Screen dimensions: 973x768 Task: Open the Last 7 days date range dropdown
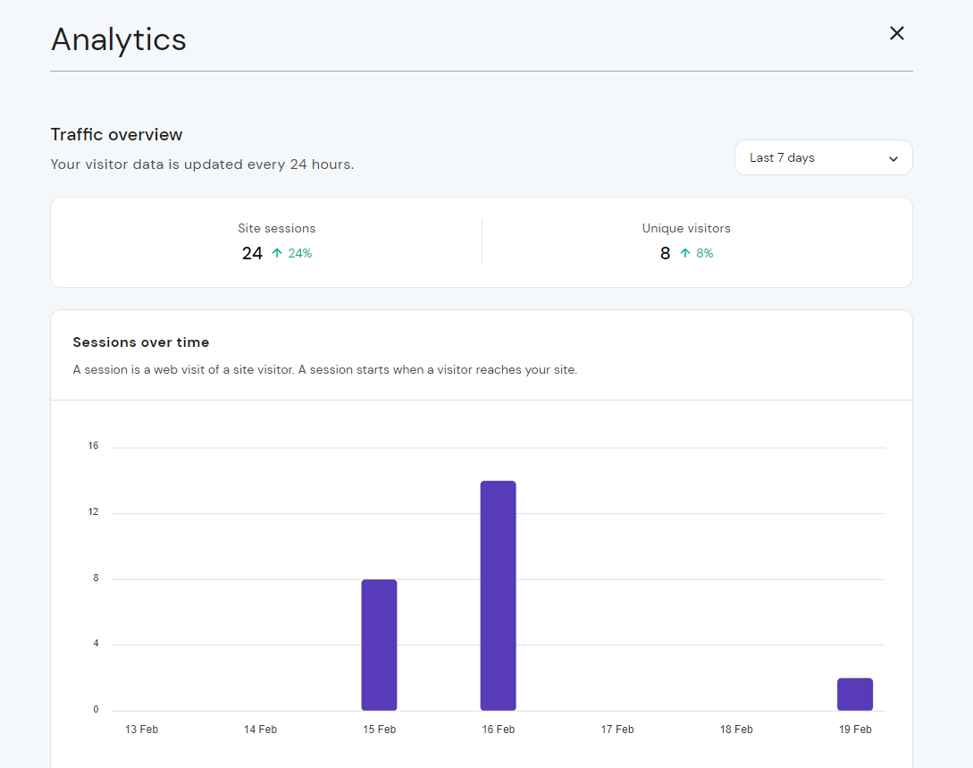pos(822,157)
